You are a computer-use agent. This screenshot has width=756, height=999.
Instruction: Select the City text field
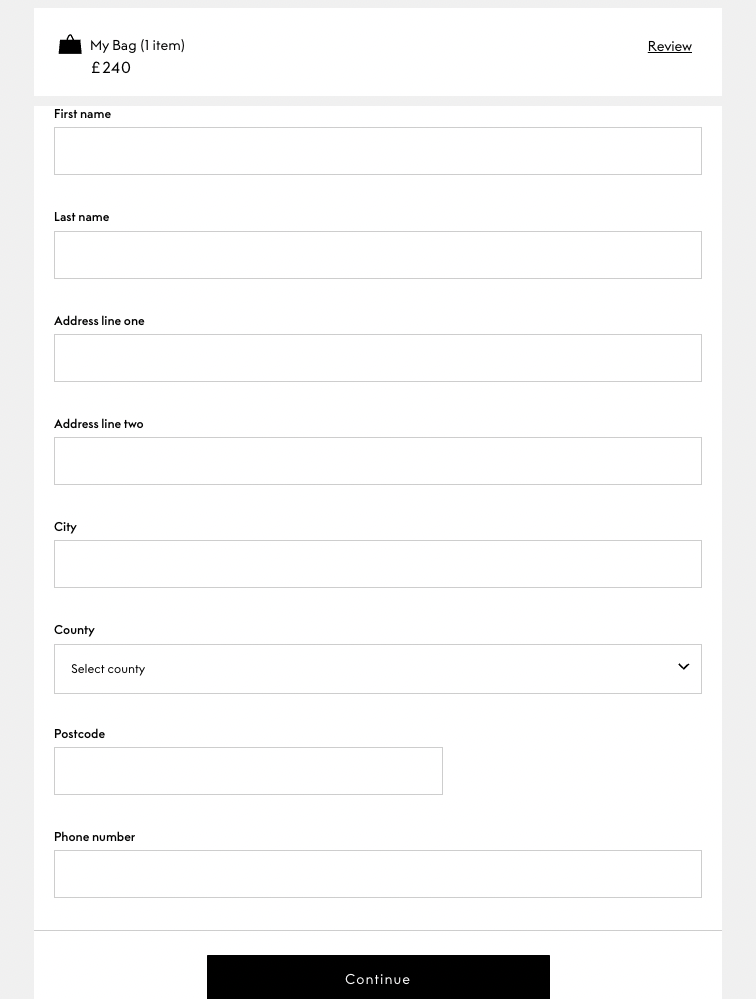coord(378,564)
